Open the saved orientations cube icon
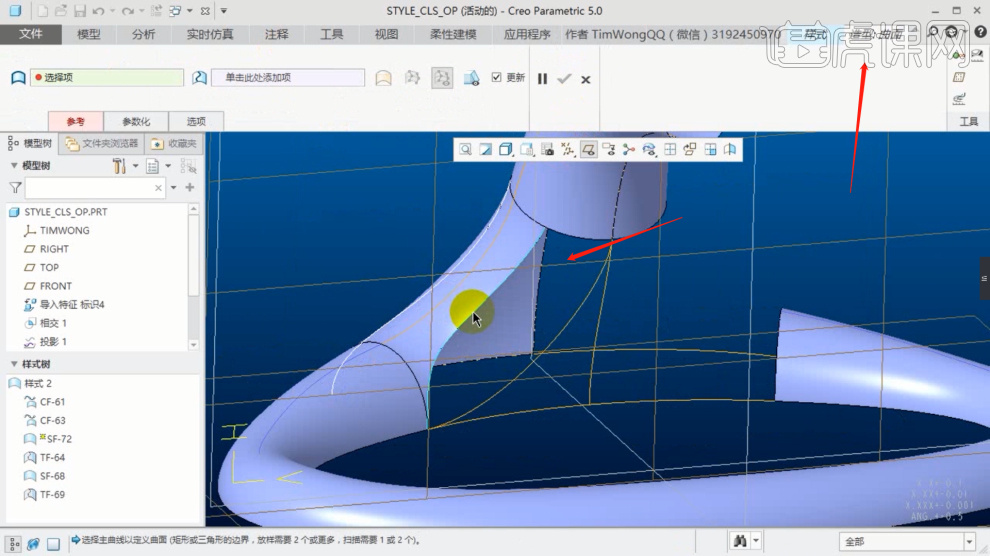The height and width of the screenshot is (556, 990). pos(506,149)
